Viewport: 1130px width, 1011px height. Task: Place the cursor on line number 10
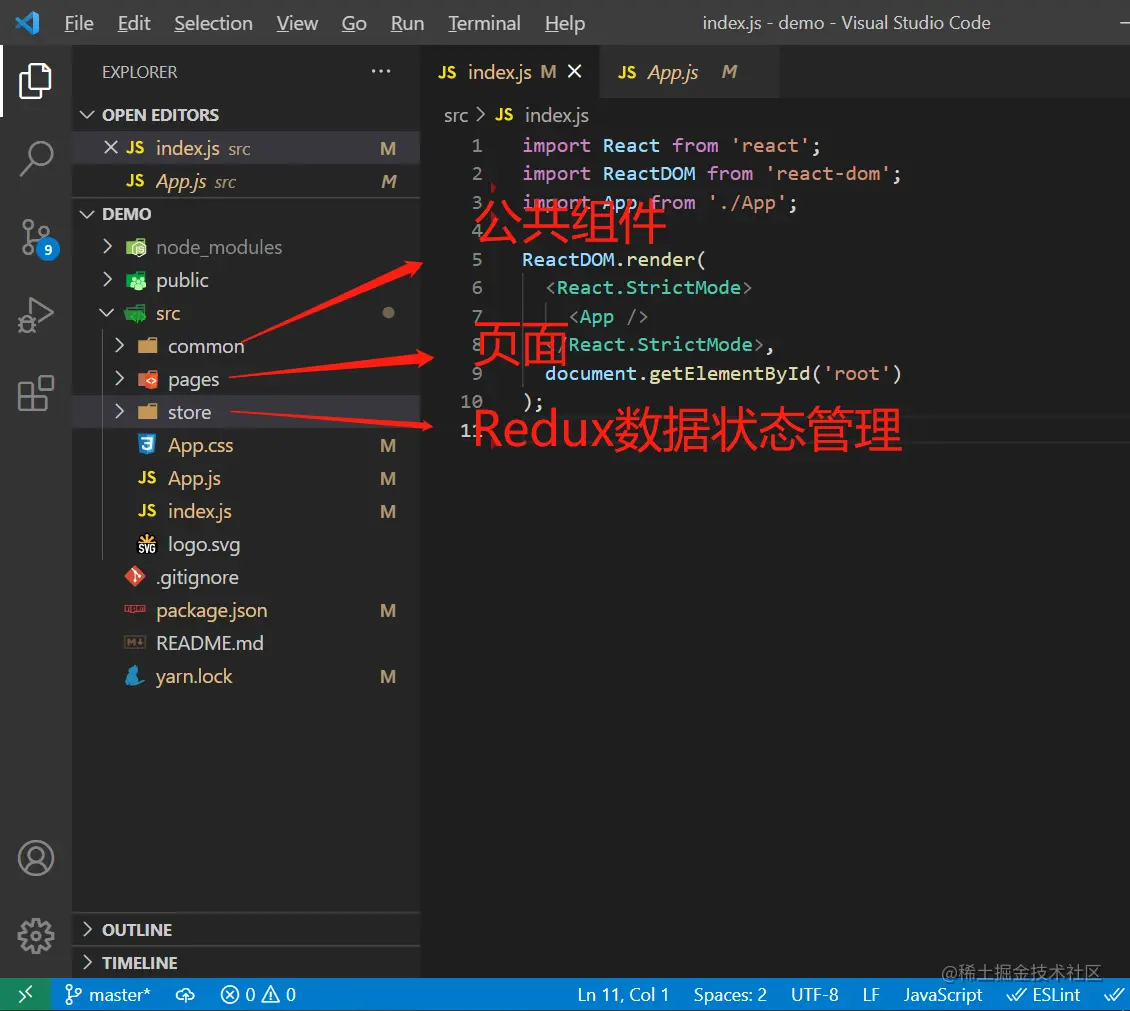pyautogui.click(x=471, y=401)
